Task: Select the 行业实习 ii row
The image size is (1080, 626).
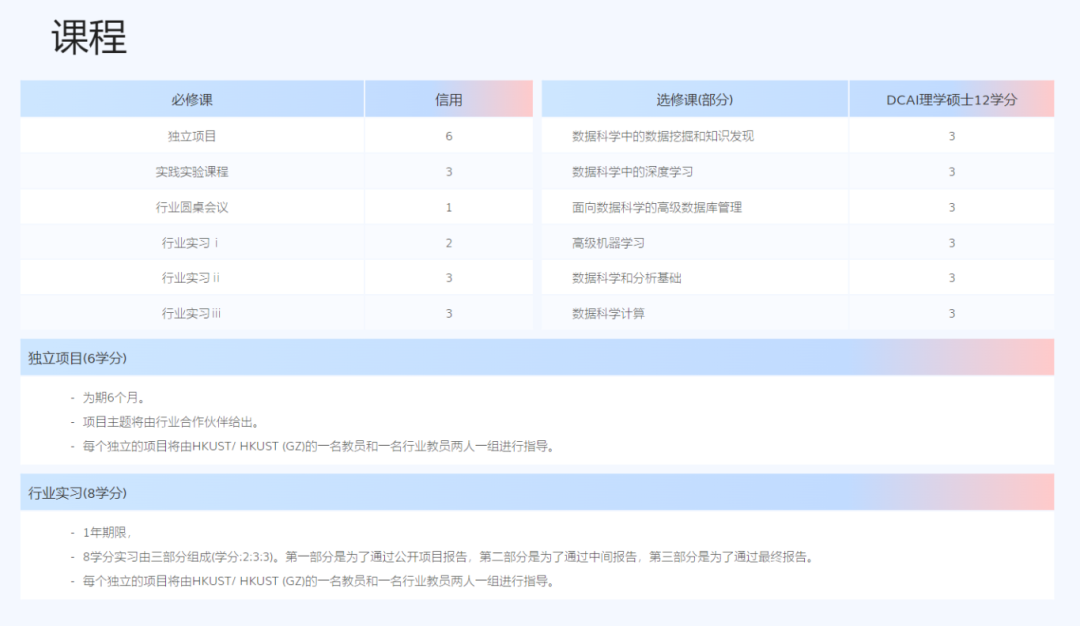Action: click(x=190, y=277)
